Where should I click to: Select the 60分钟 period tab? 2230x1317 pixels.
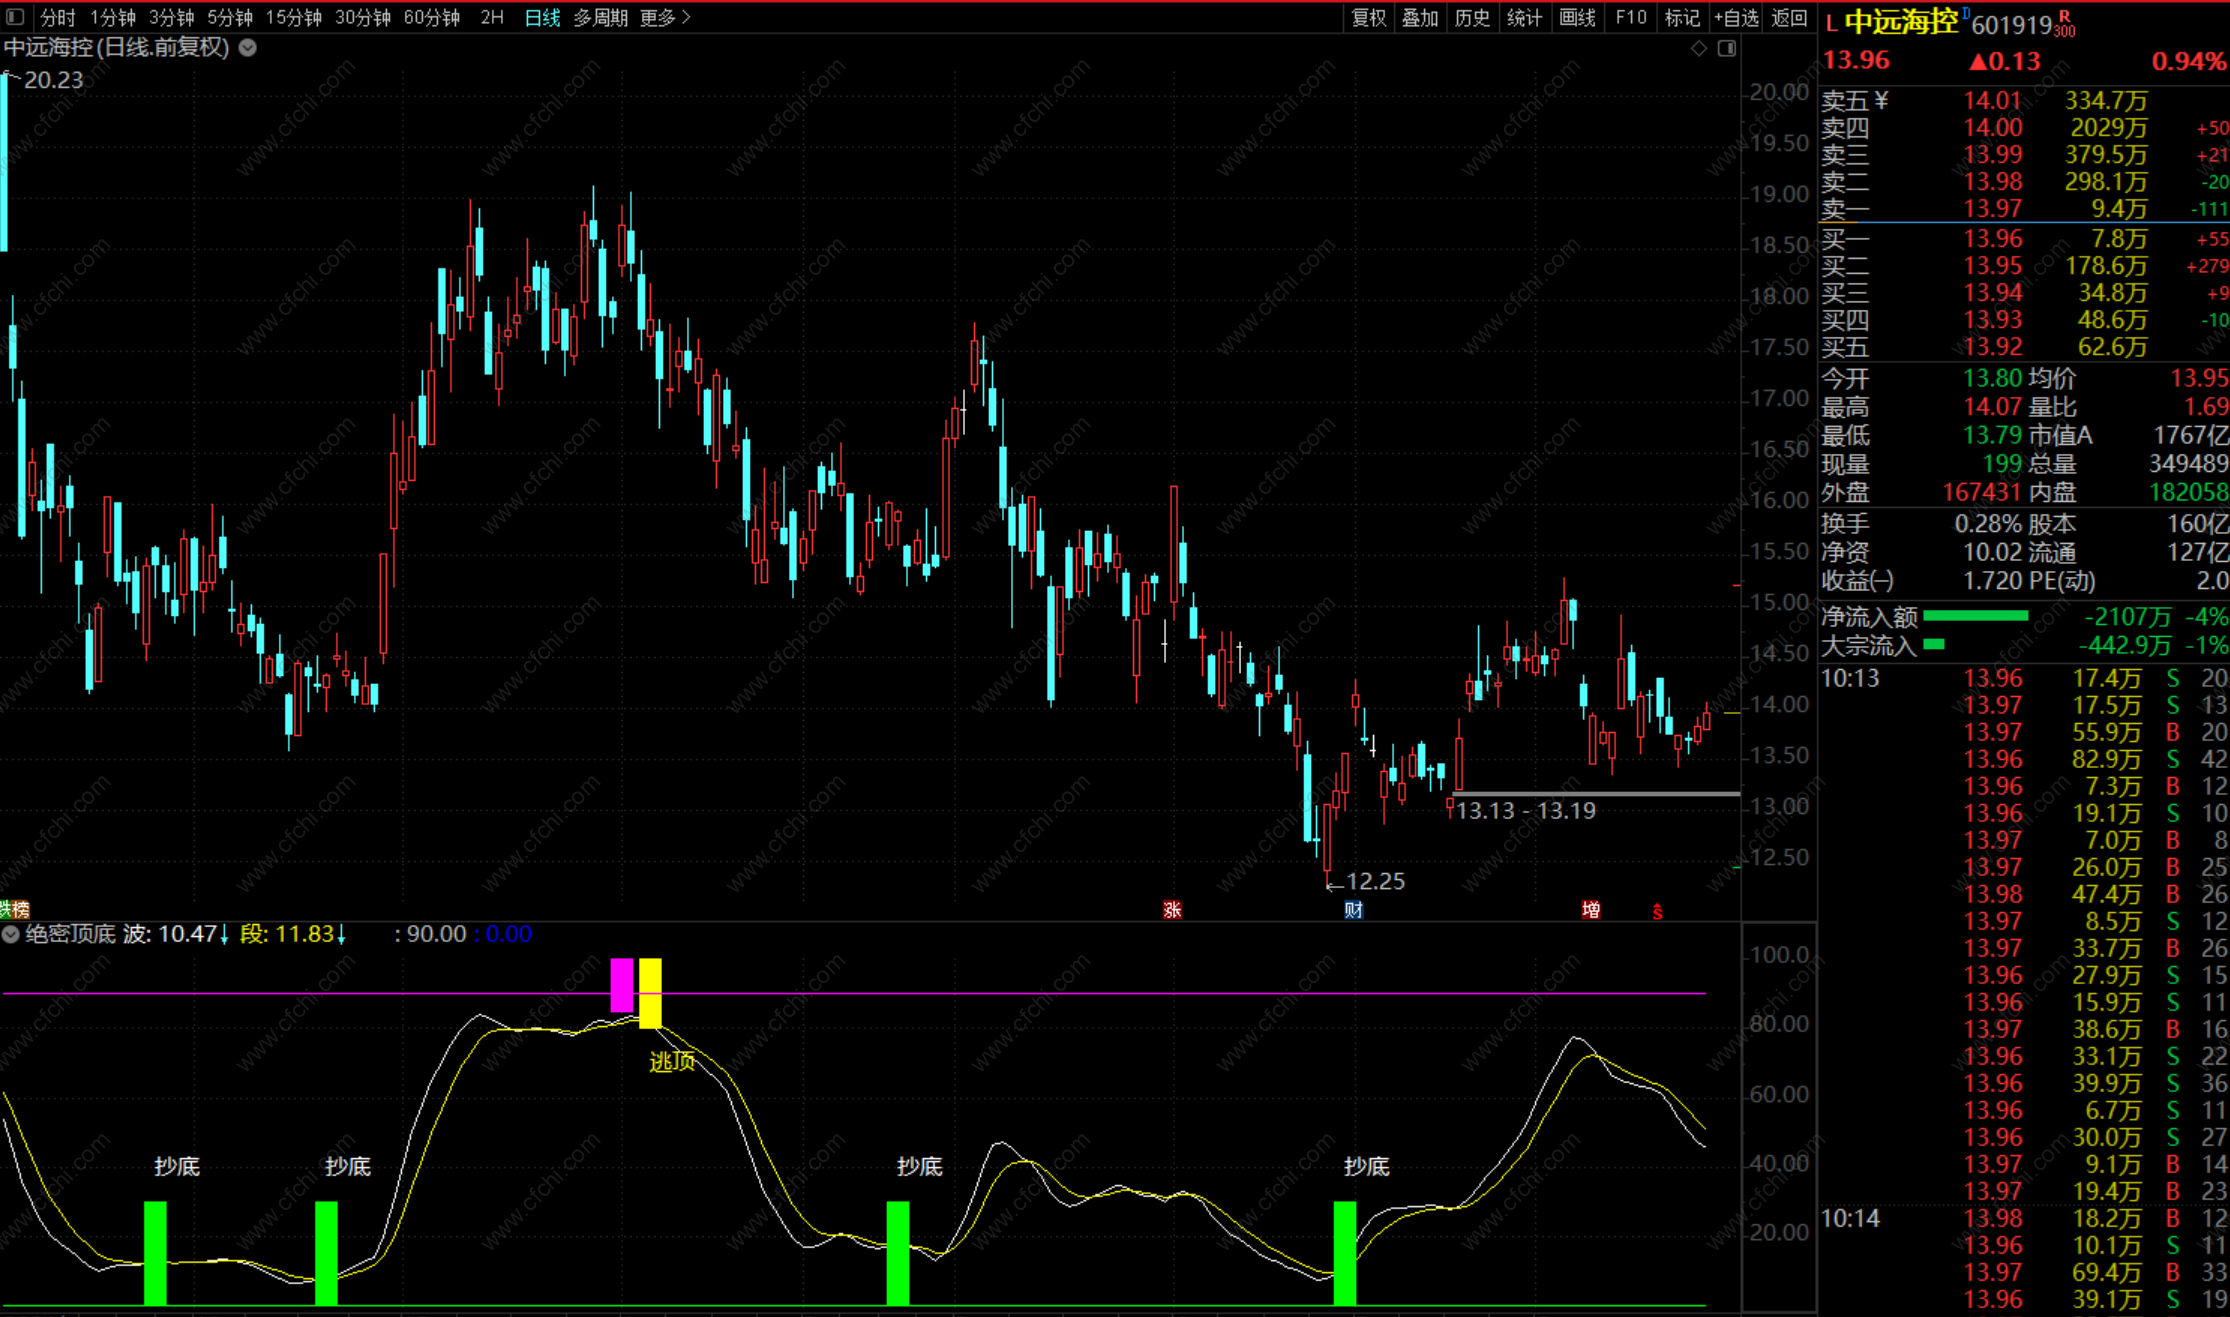tap(431, 17)
